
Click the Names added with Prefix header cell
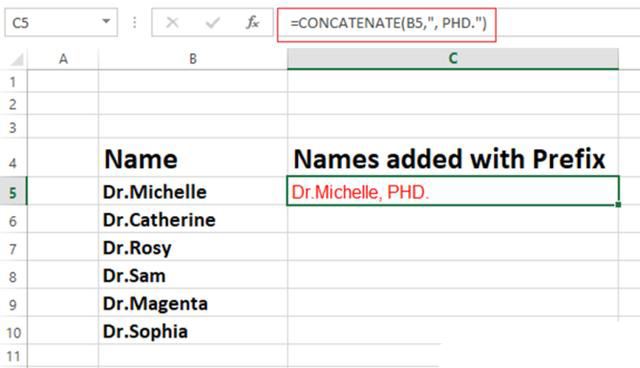pos(453,158)
